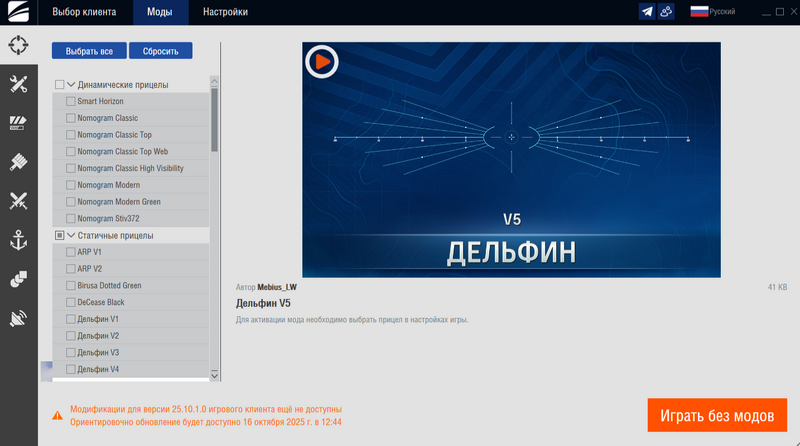Enable the Smart Horizon checkbox
The width and height of the screenshot is (800, 446).
(x=70, y=101)
